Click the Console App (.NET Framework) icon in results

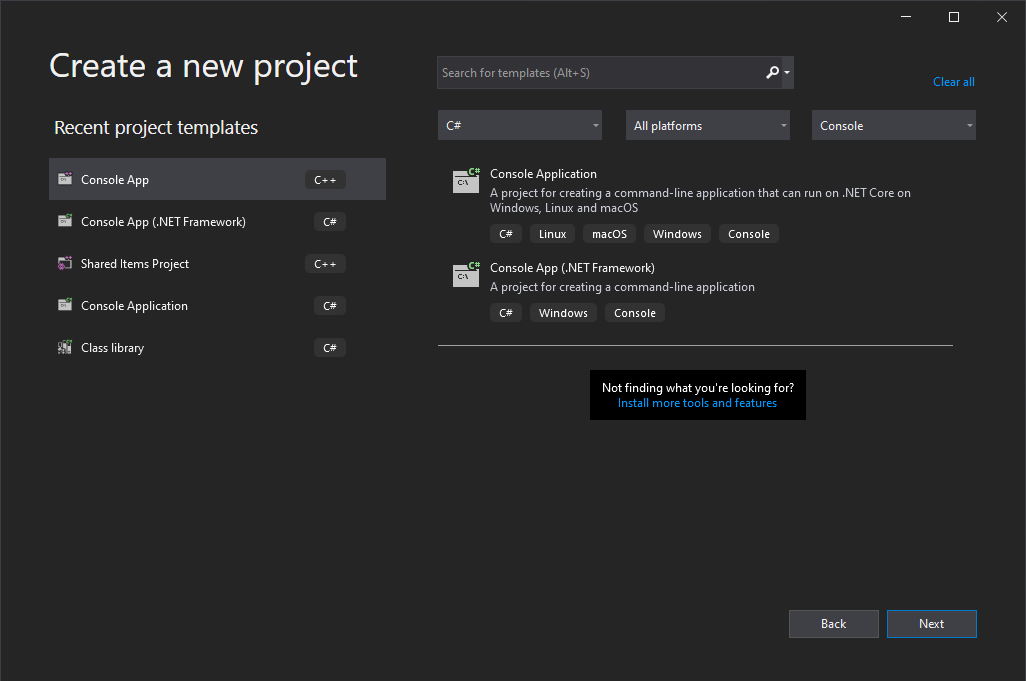point(466,275)
